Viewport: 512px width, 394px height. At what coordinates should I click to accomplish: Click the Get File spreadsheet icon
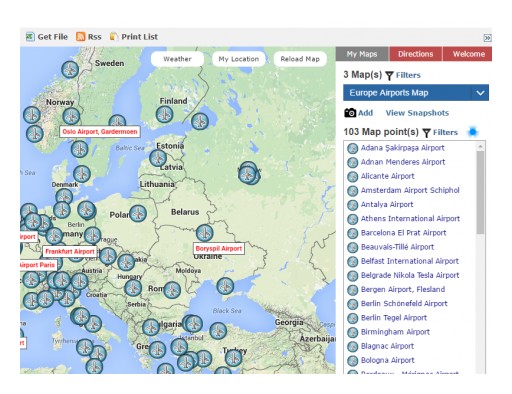point(30,36)
